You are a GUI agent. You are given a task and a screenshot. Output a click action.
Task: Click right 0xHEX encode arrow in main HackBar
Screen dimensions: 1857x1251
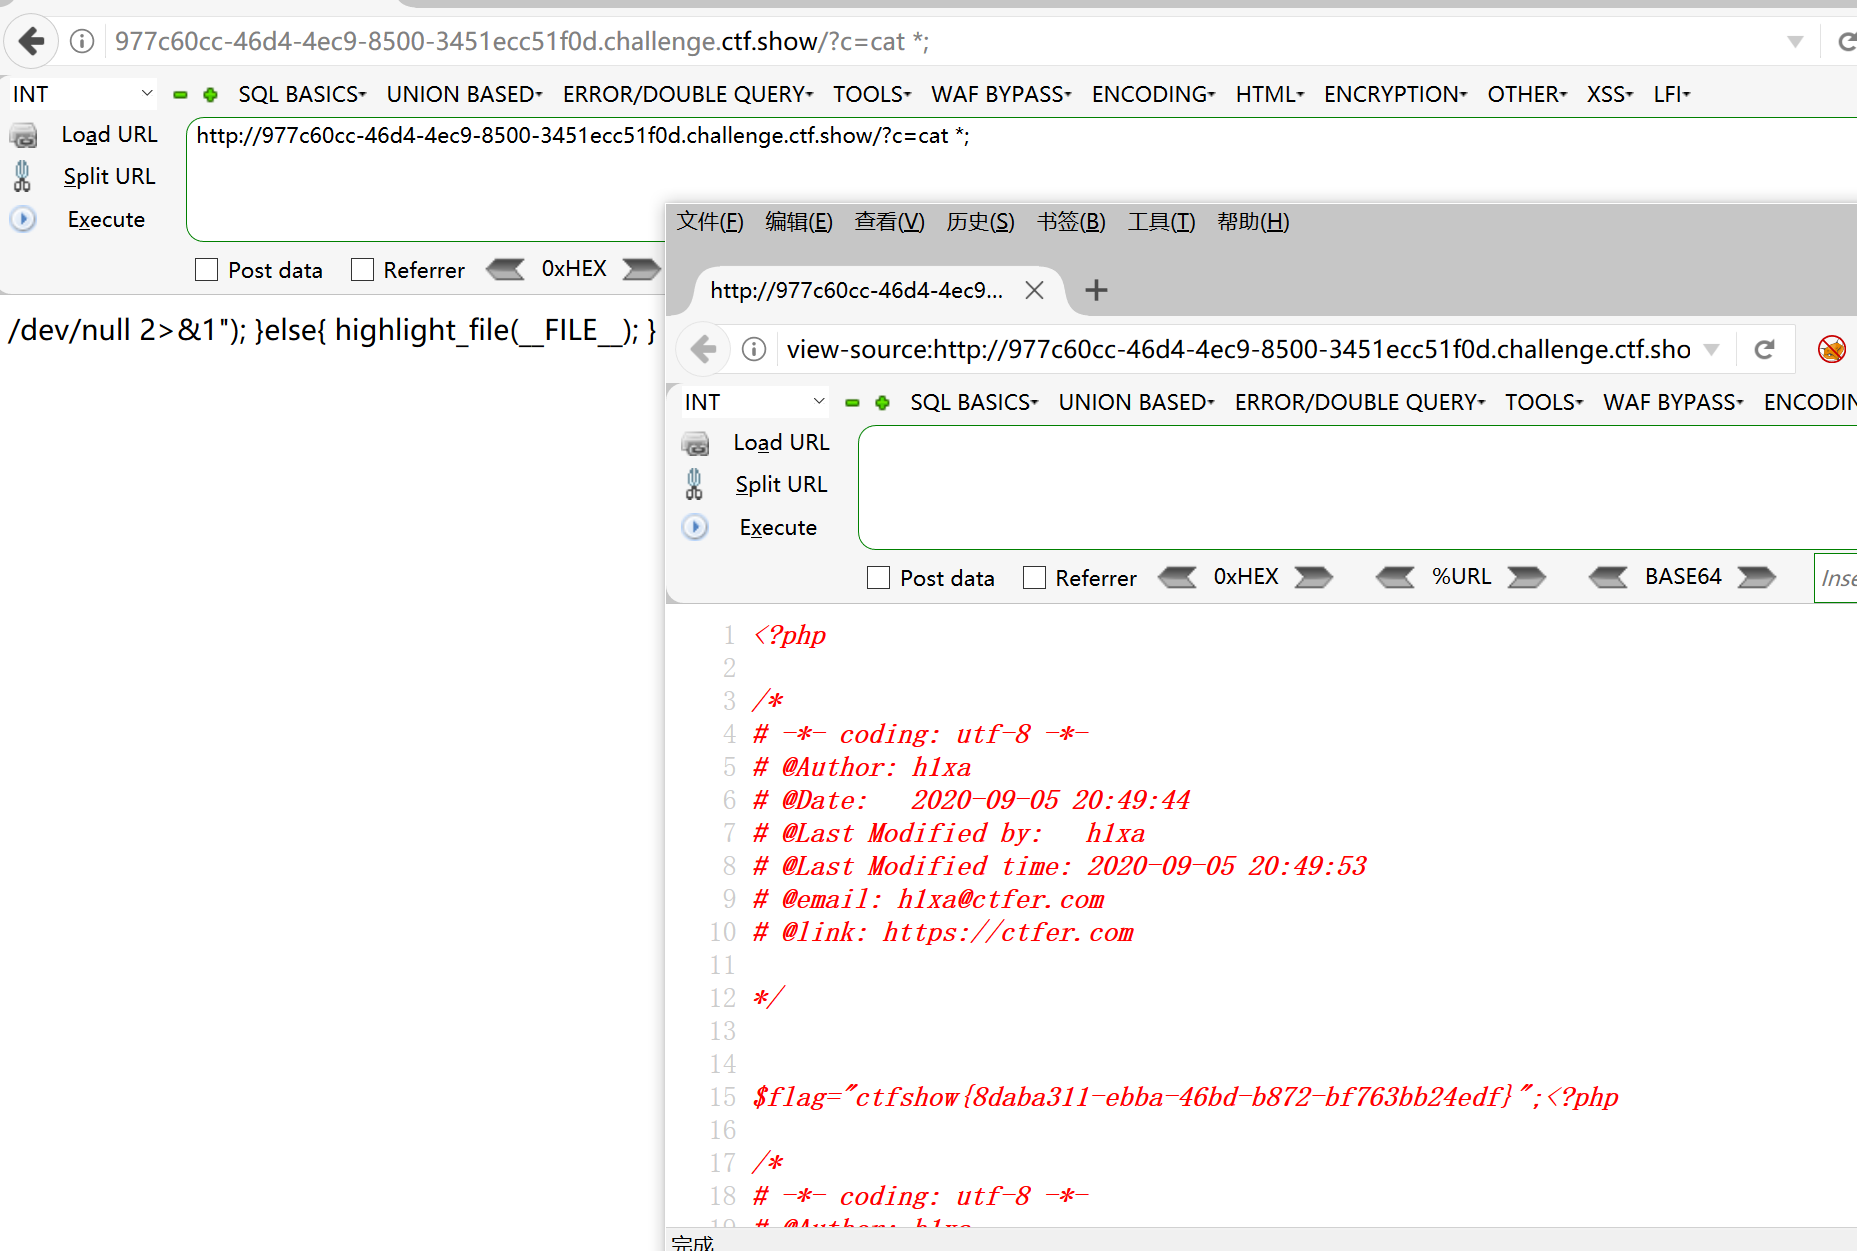pos(641,269)
